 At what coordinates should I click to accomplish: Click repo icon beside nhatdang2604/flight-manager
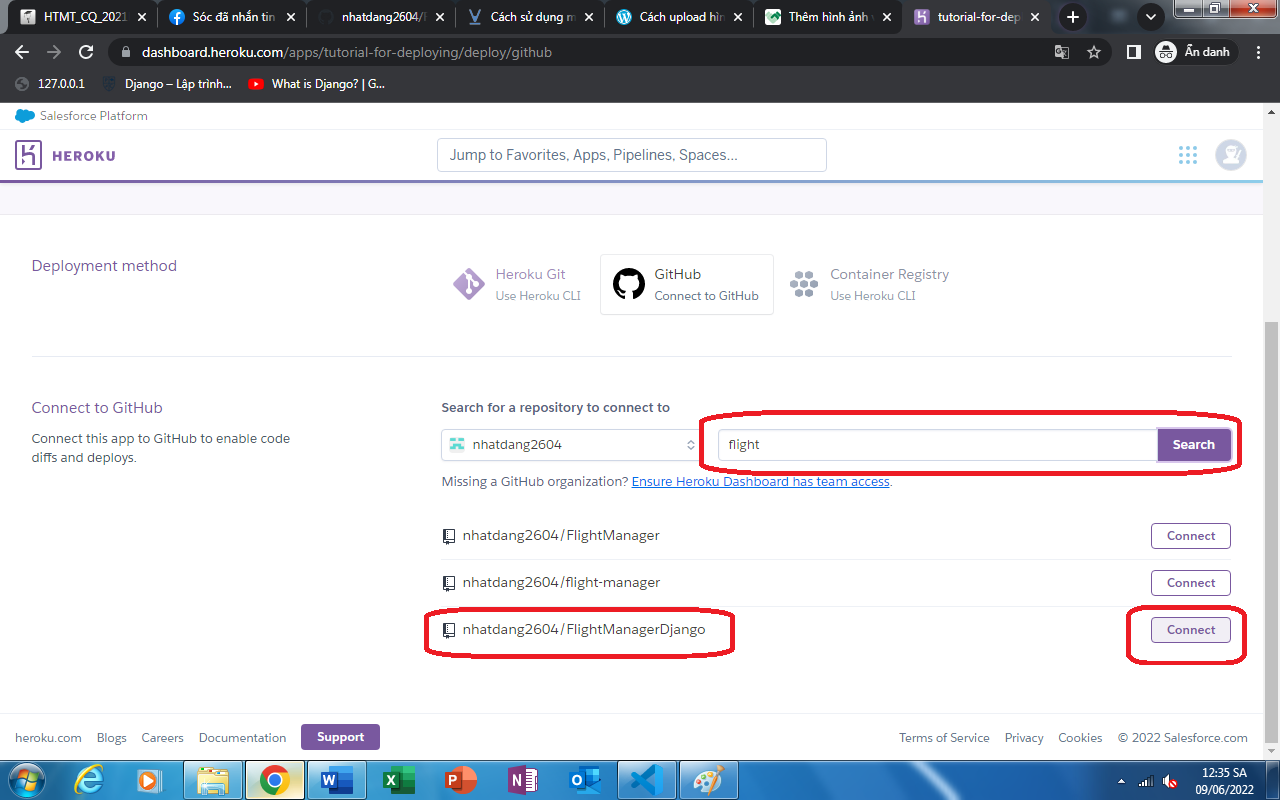(449, 583)
